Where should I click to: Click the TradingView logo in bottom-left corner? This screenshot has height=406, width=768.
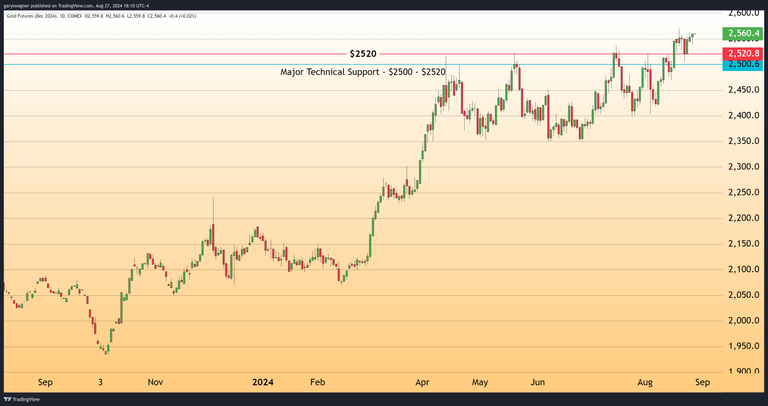point(20,397)
